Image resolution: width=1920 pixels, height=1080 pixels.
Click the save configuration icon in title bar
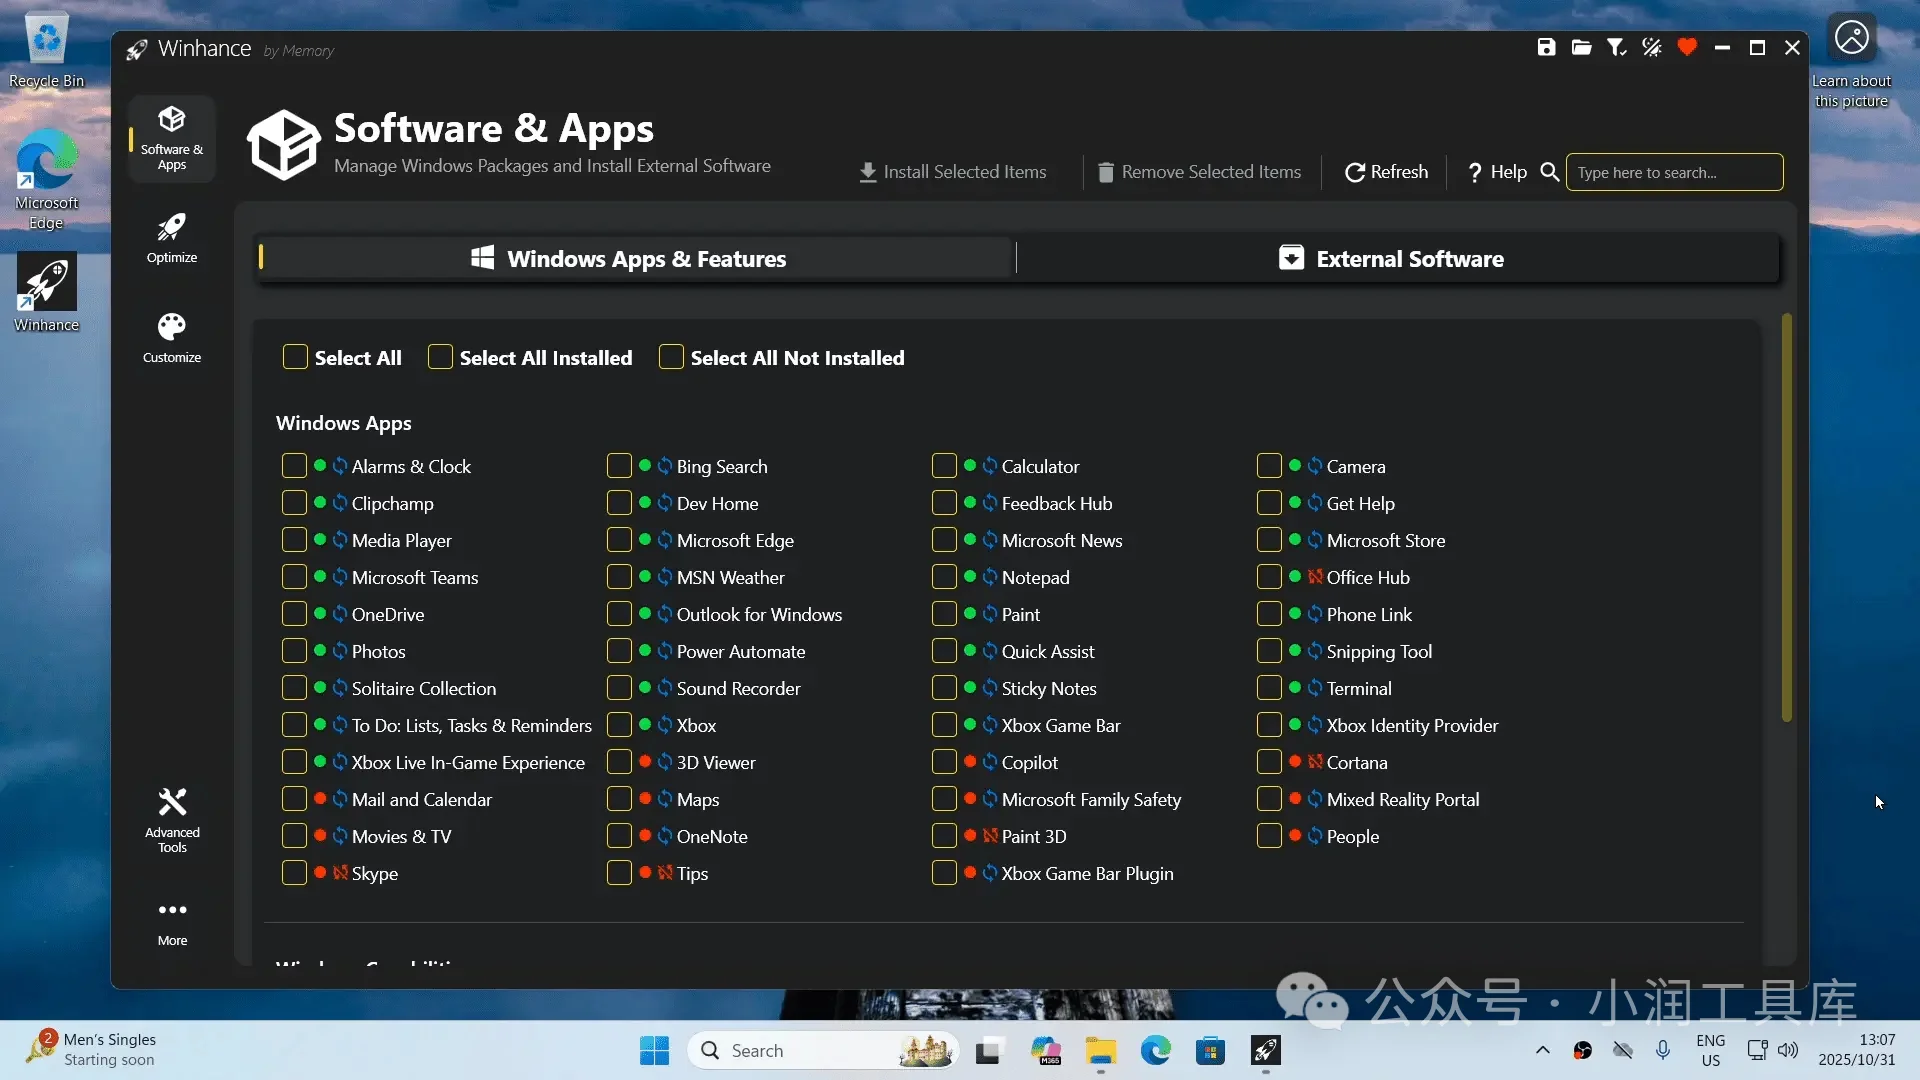point(1546,47)
